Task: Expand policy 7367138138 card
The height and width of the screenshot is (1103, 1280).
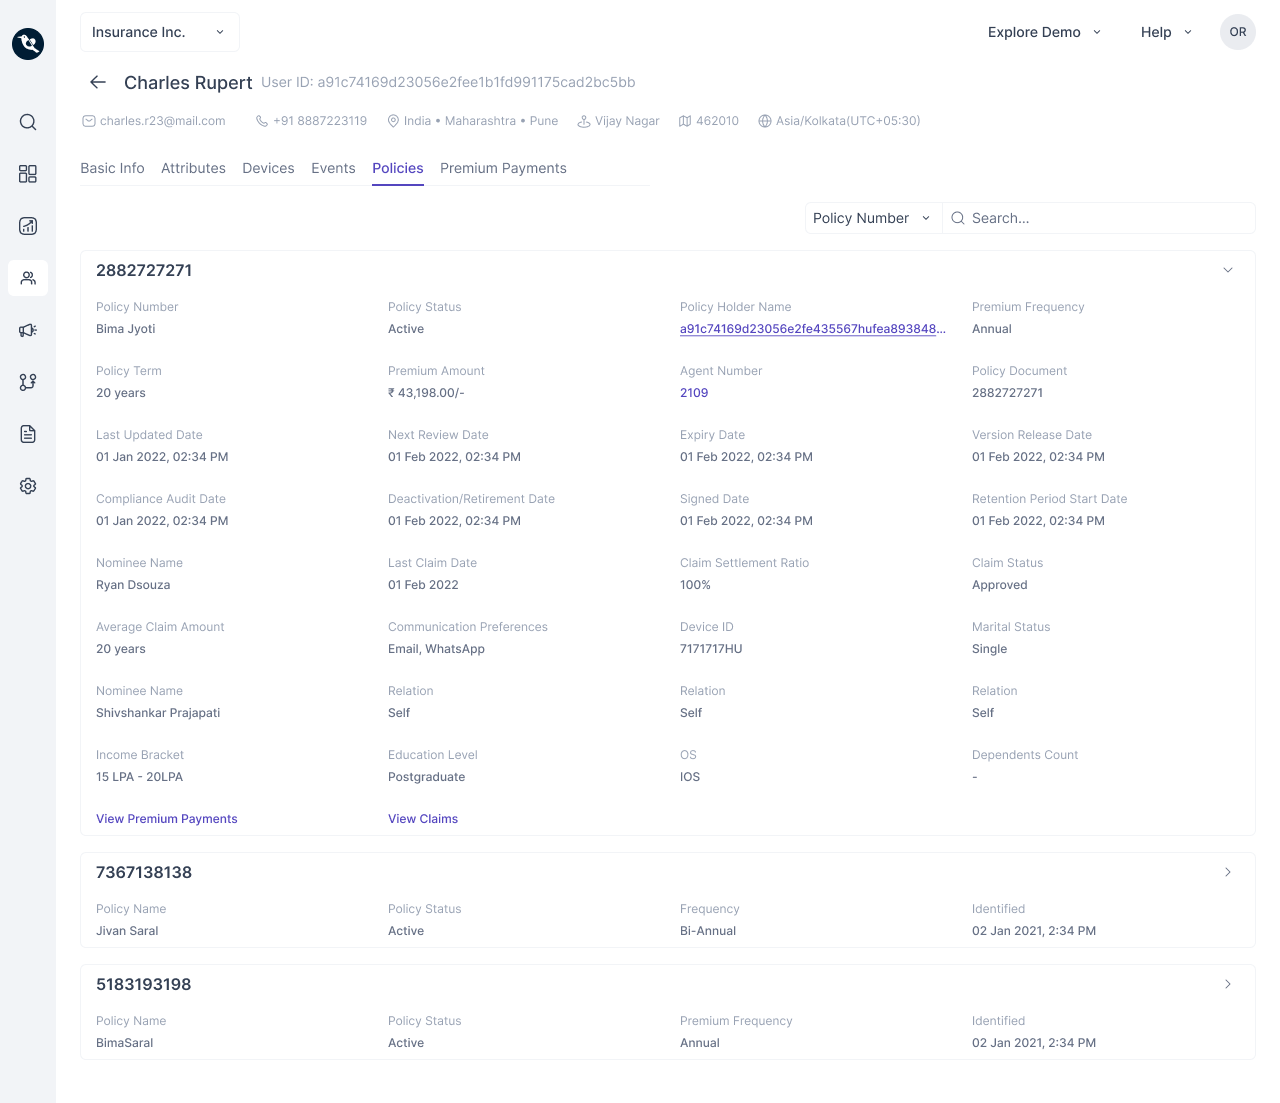Action: (1228, 872)
